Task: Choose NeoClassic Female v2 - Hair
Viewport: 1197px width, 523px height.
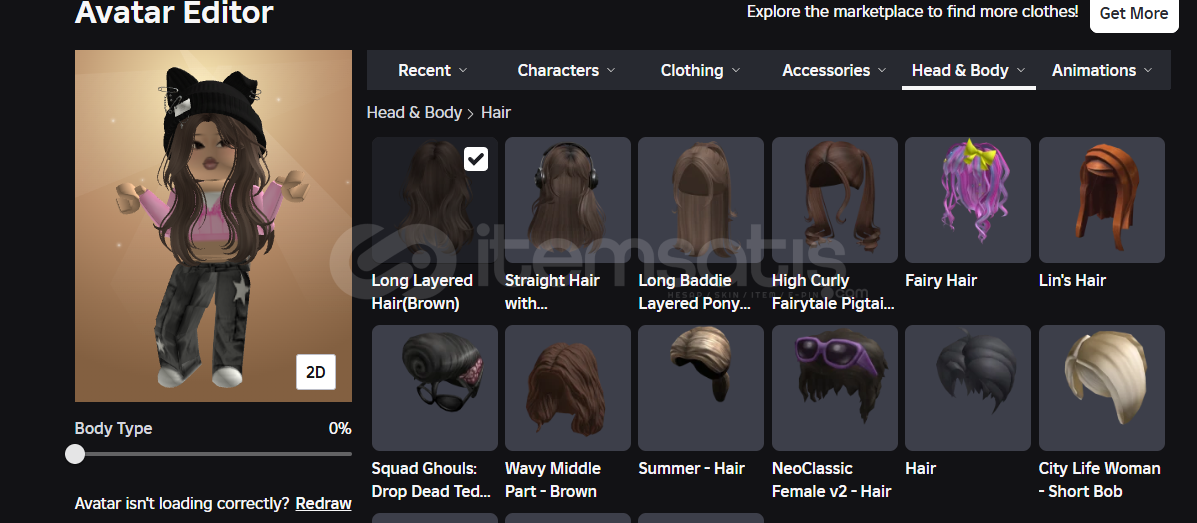Action: 834,388
